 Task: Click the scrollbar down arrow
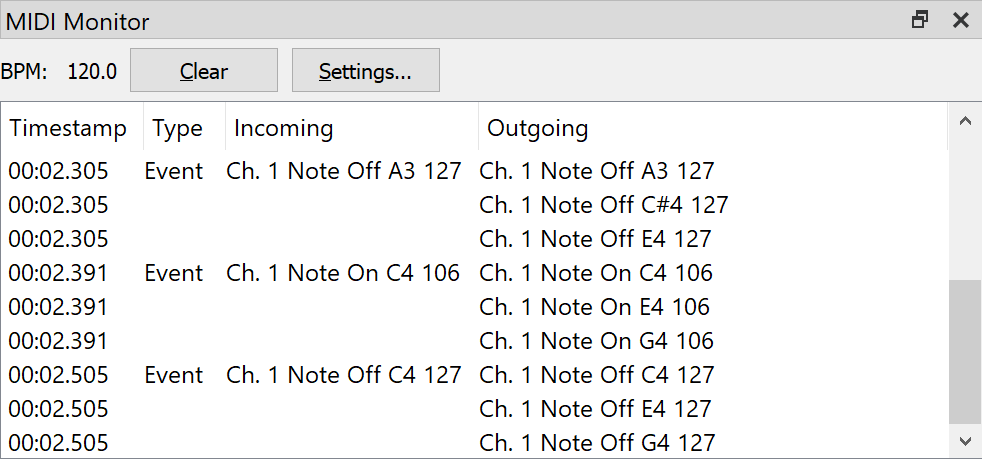[x=964, y=441]
